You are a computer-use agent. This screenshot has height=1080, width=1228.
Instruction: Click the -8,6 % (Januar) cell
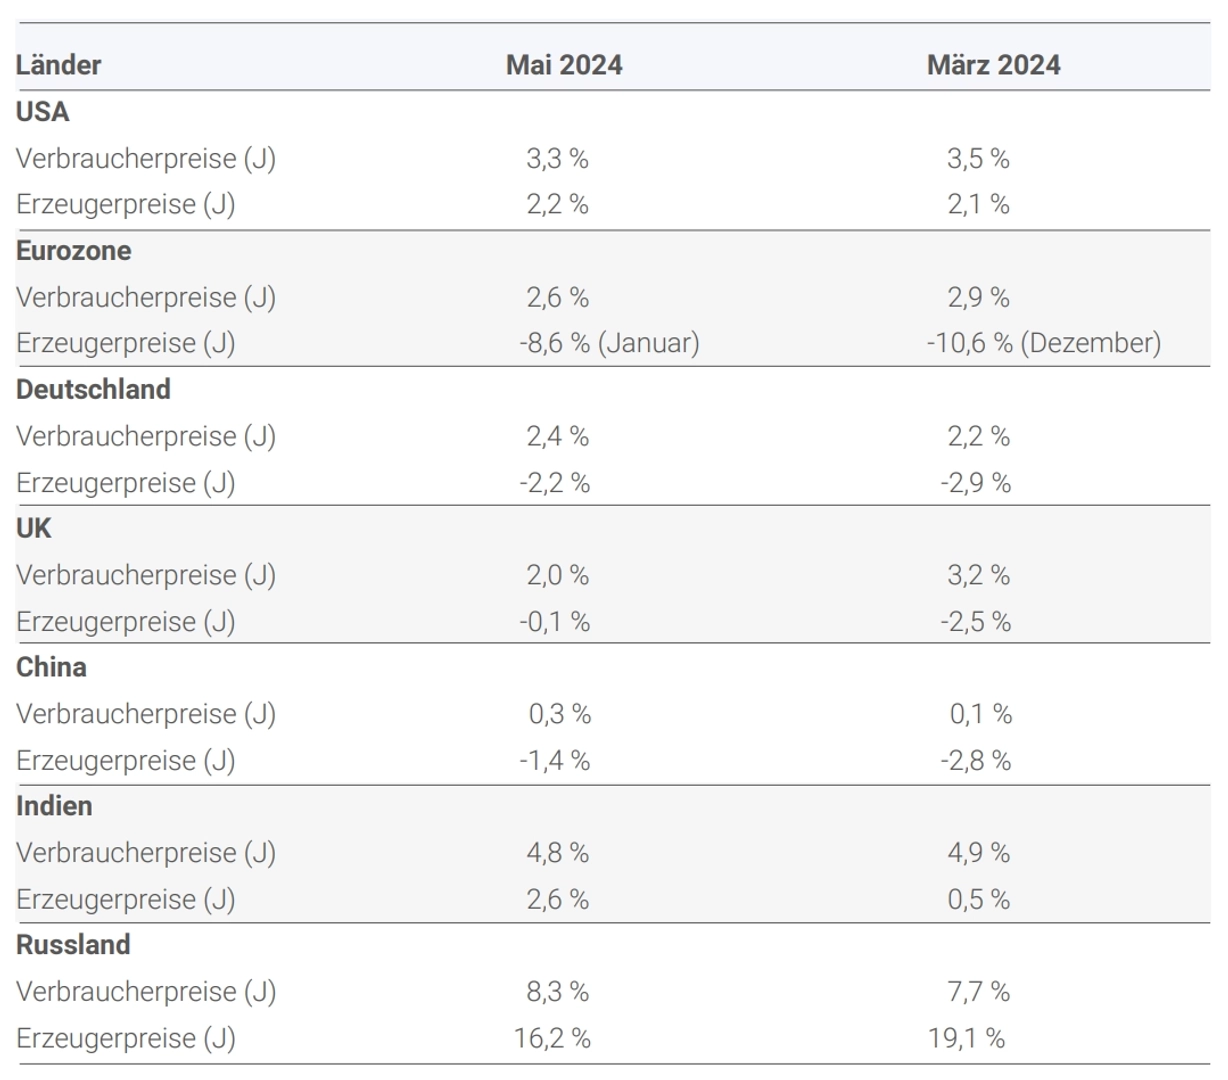click(609, 343)
